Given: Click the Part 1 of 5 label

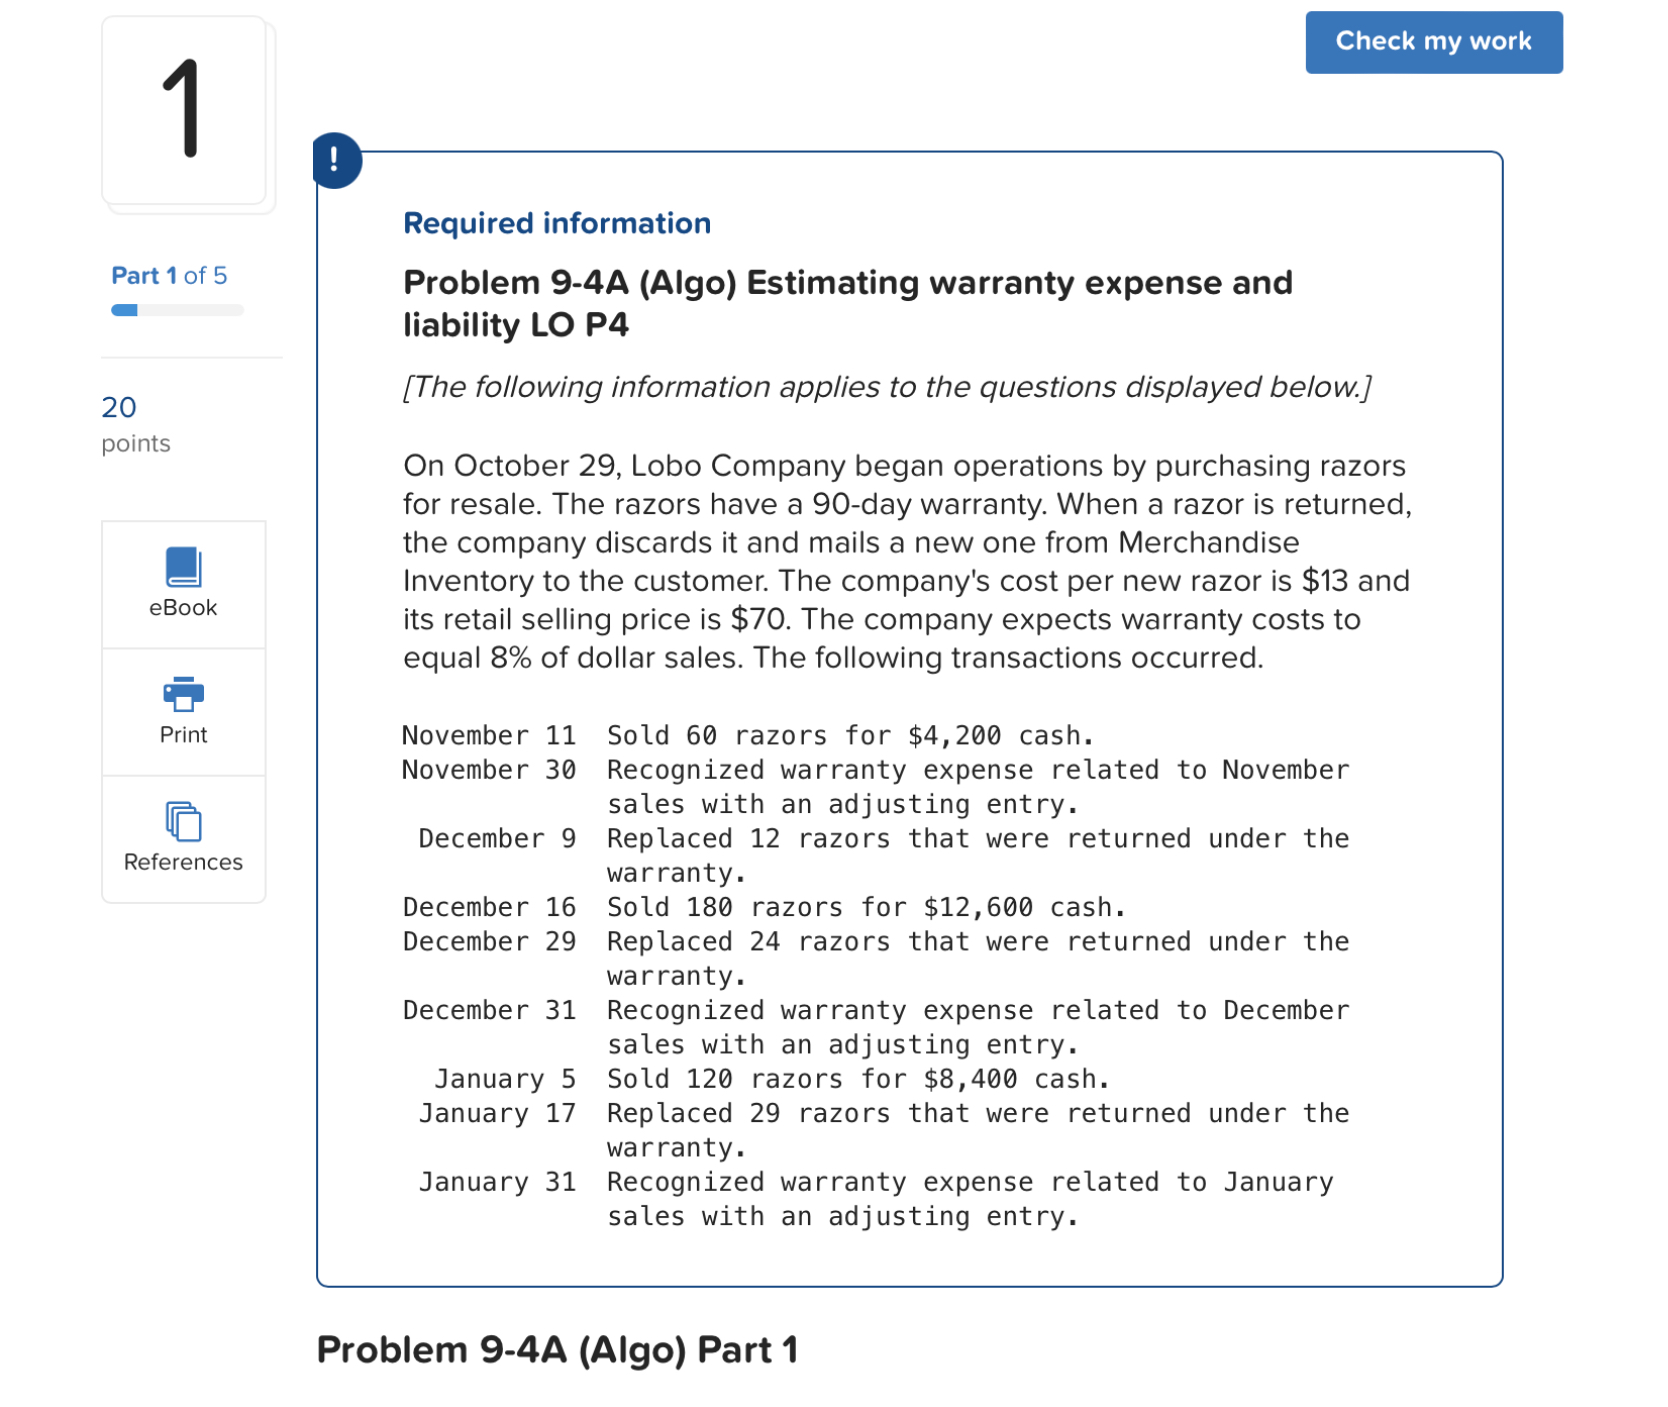Looking at the screenshot, I should pyautogui.click(x=168, y=276).
